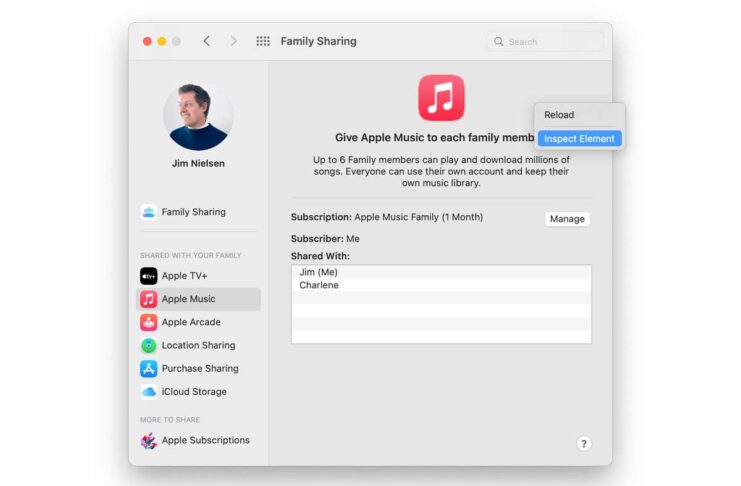Screen dimensions: 741x486
Task: Click the iCloud Storage cloud icon
Action: point(148,391)
